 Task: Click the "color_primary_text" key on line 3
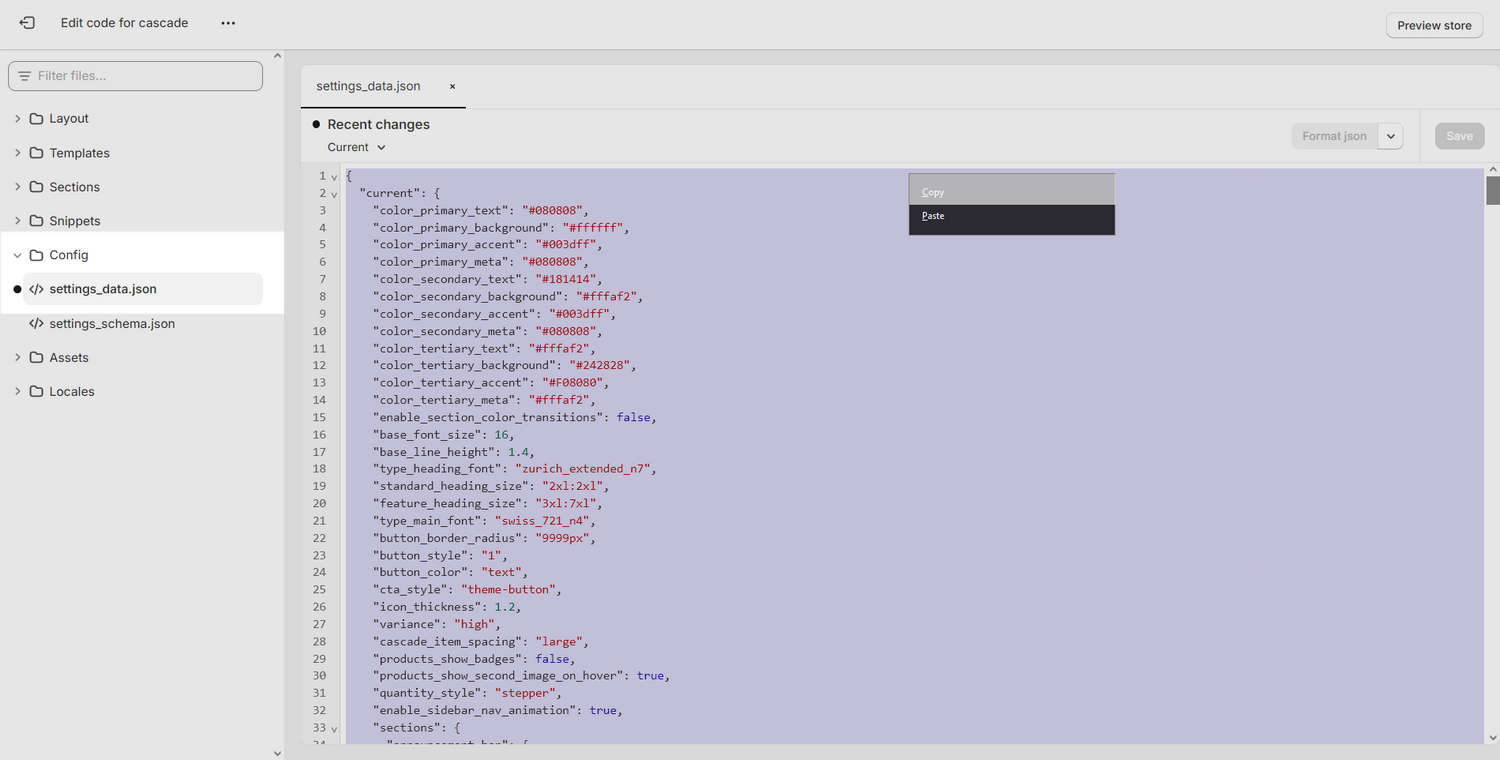point(444,211)
